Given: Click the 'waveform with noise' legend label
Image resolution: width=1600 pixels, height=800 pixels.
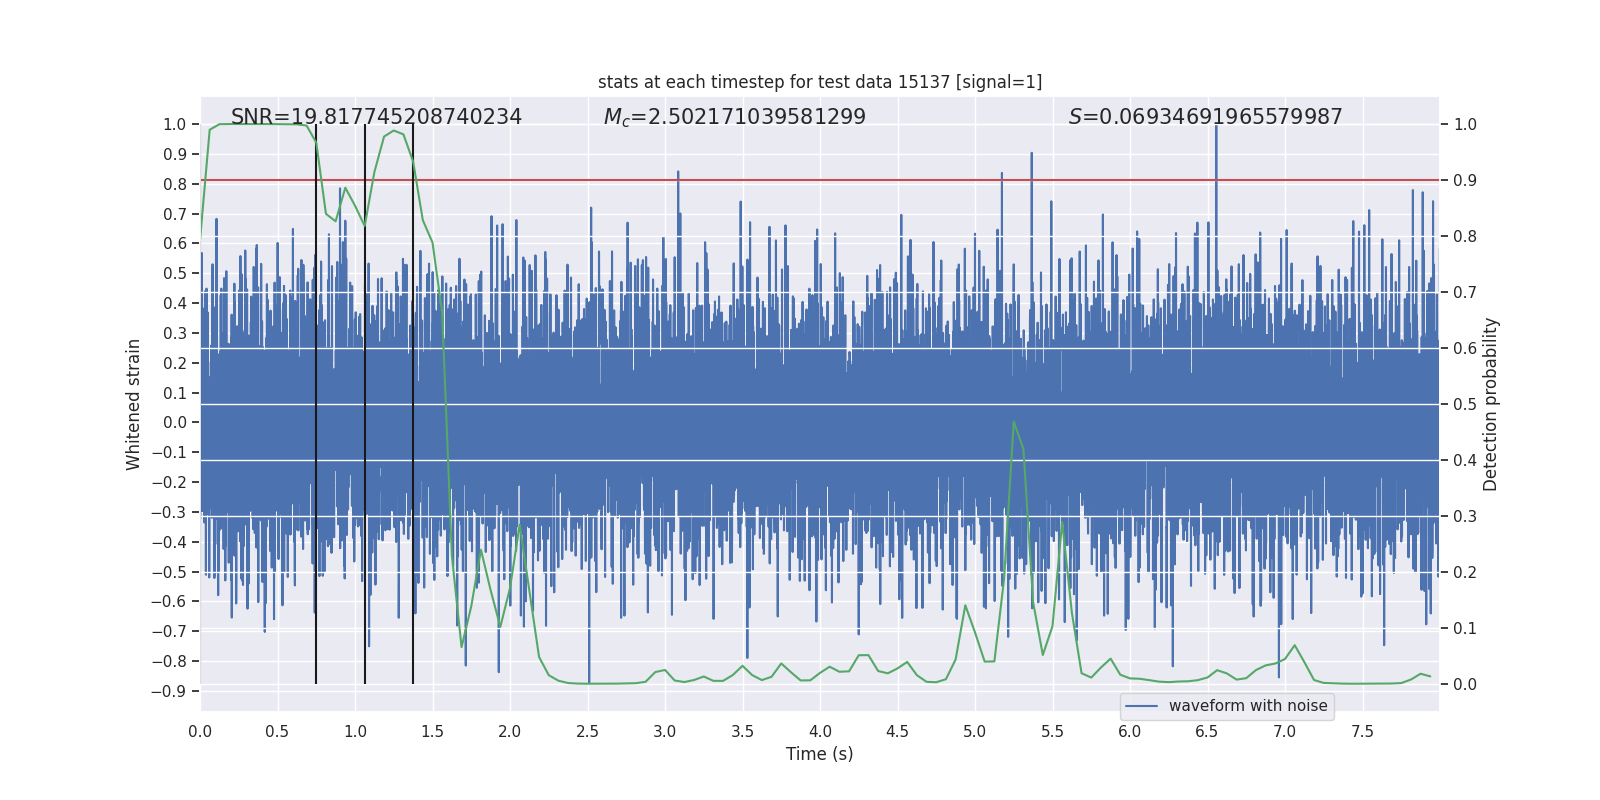Looking at the screenshot, I should click(x=1247, y=706).
